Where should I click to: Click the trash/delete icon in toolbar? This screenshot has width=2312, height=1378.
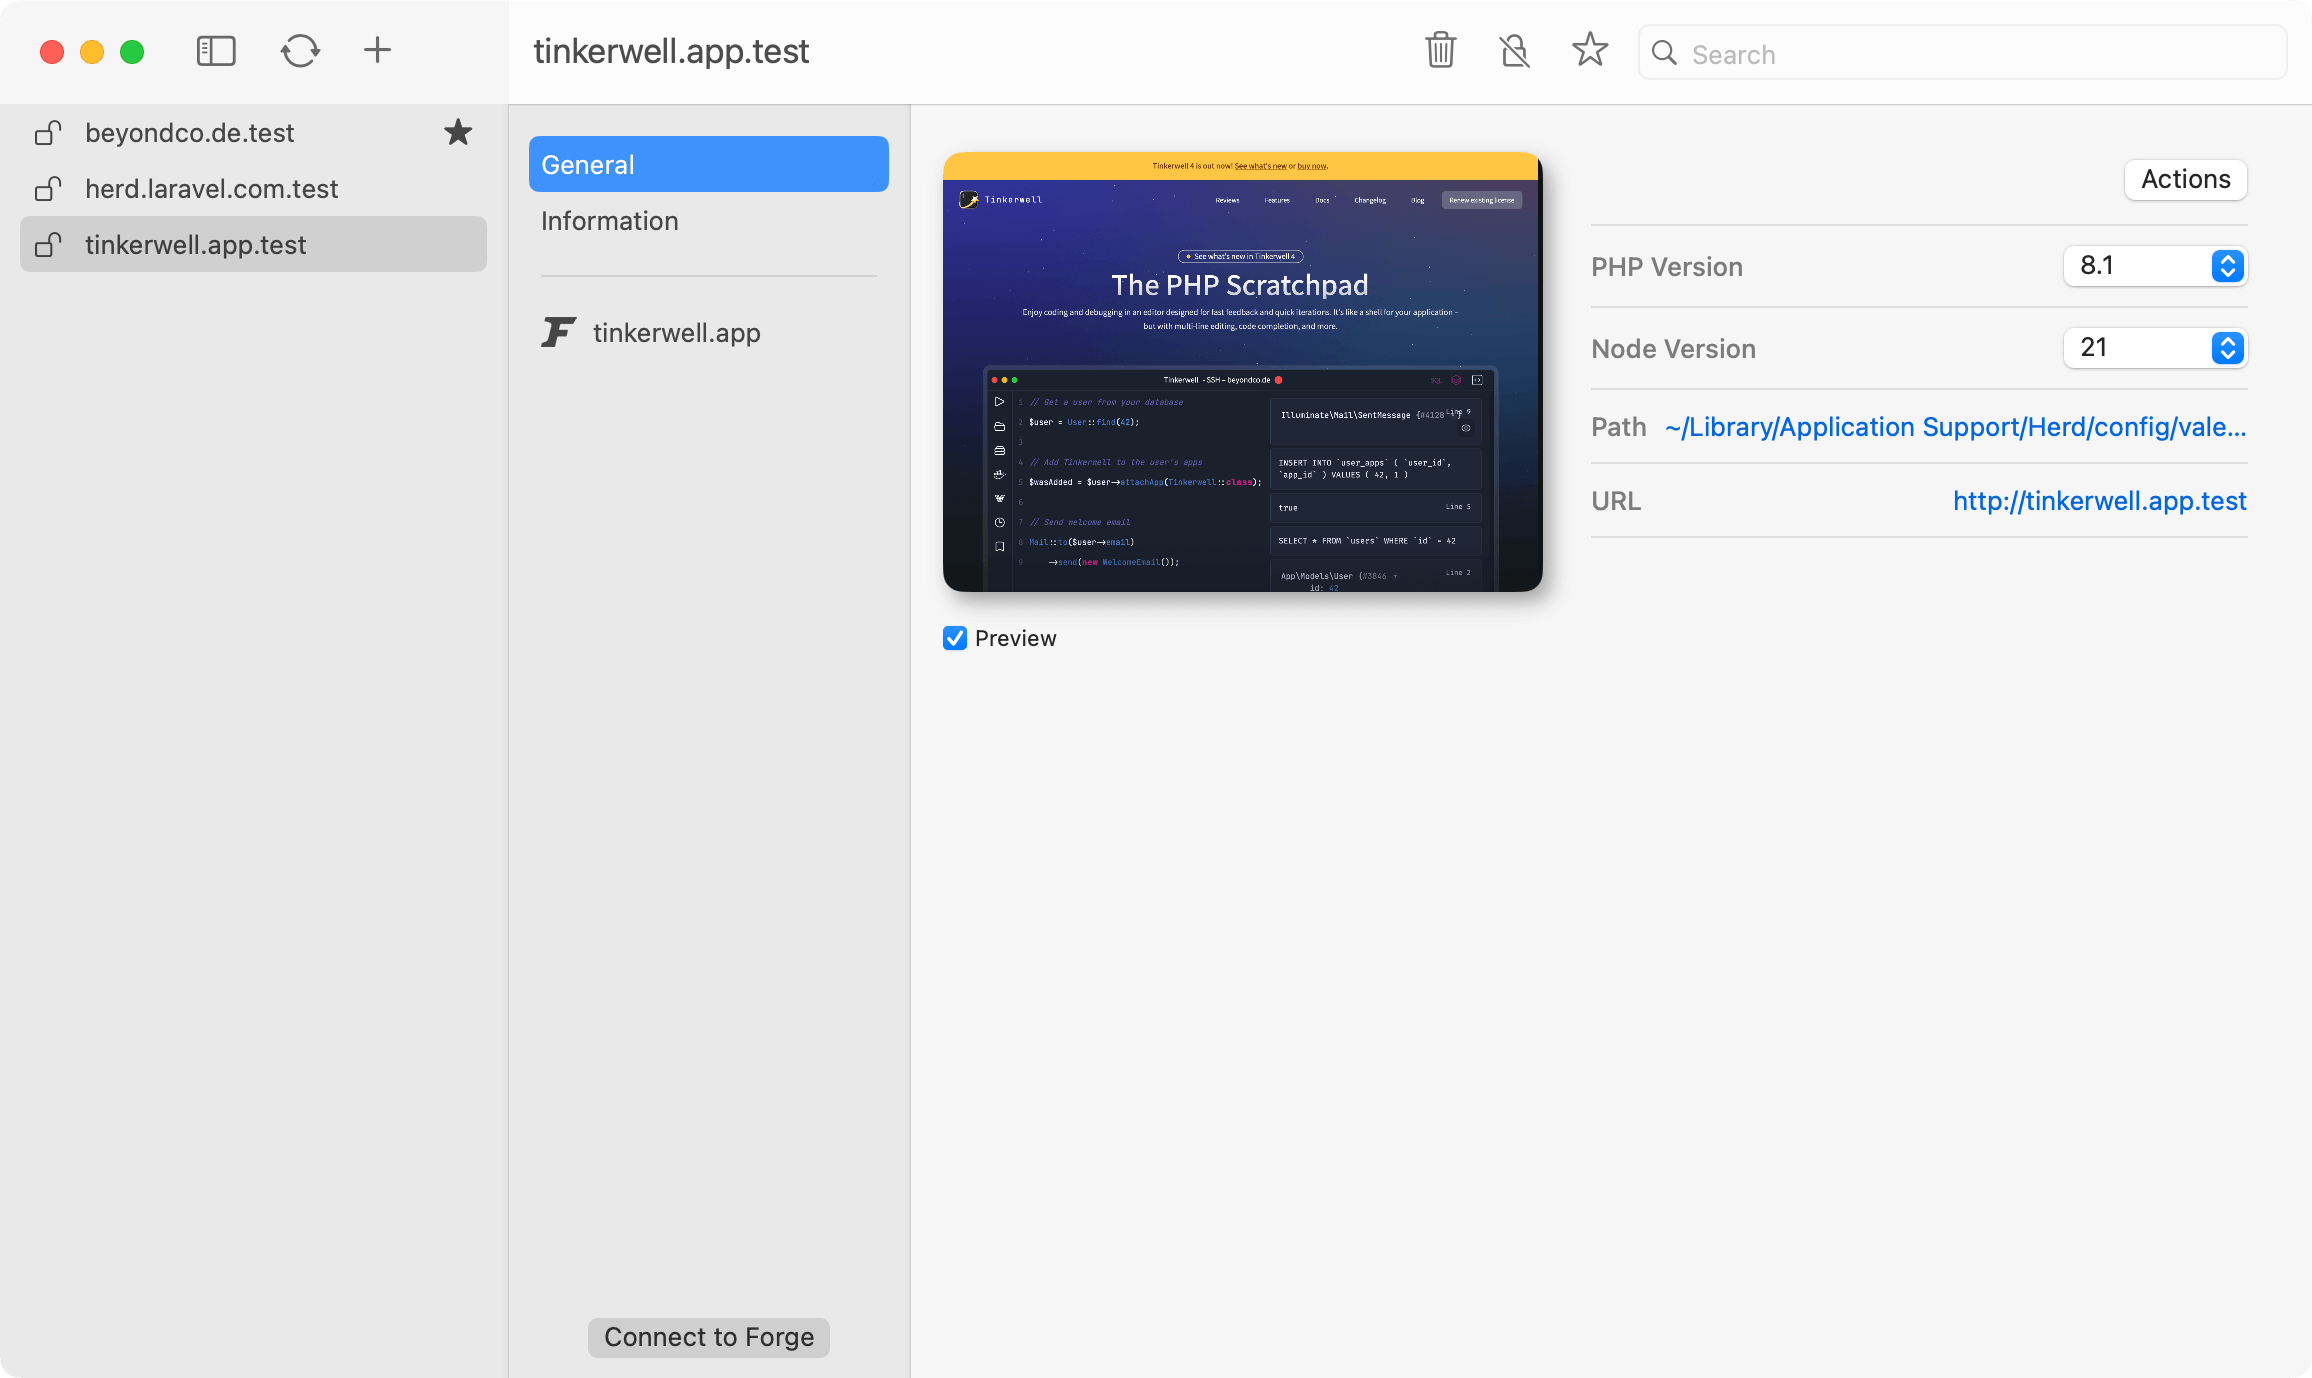pos(1441,52)
